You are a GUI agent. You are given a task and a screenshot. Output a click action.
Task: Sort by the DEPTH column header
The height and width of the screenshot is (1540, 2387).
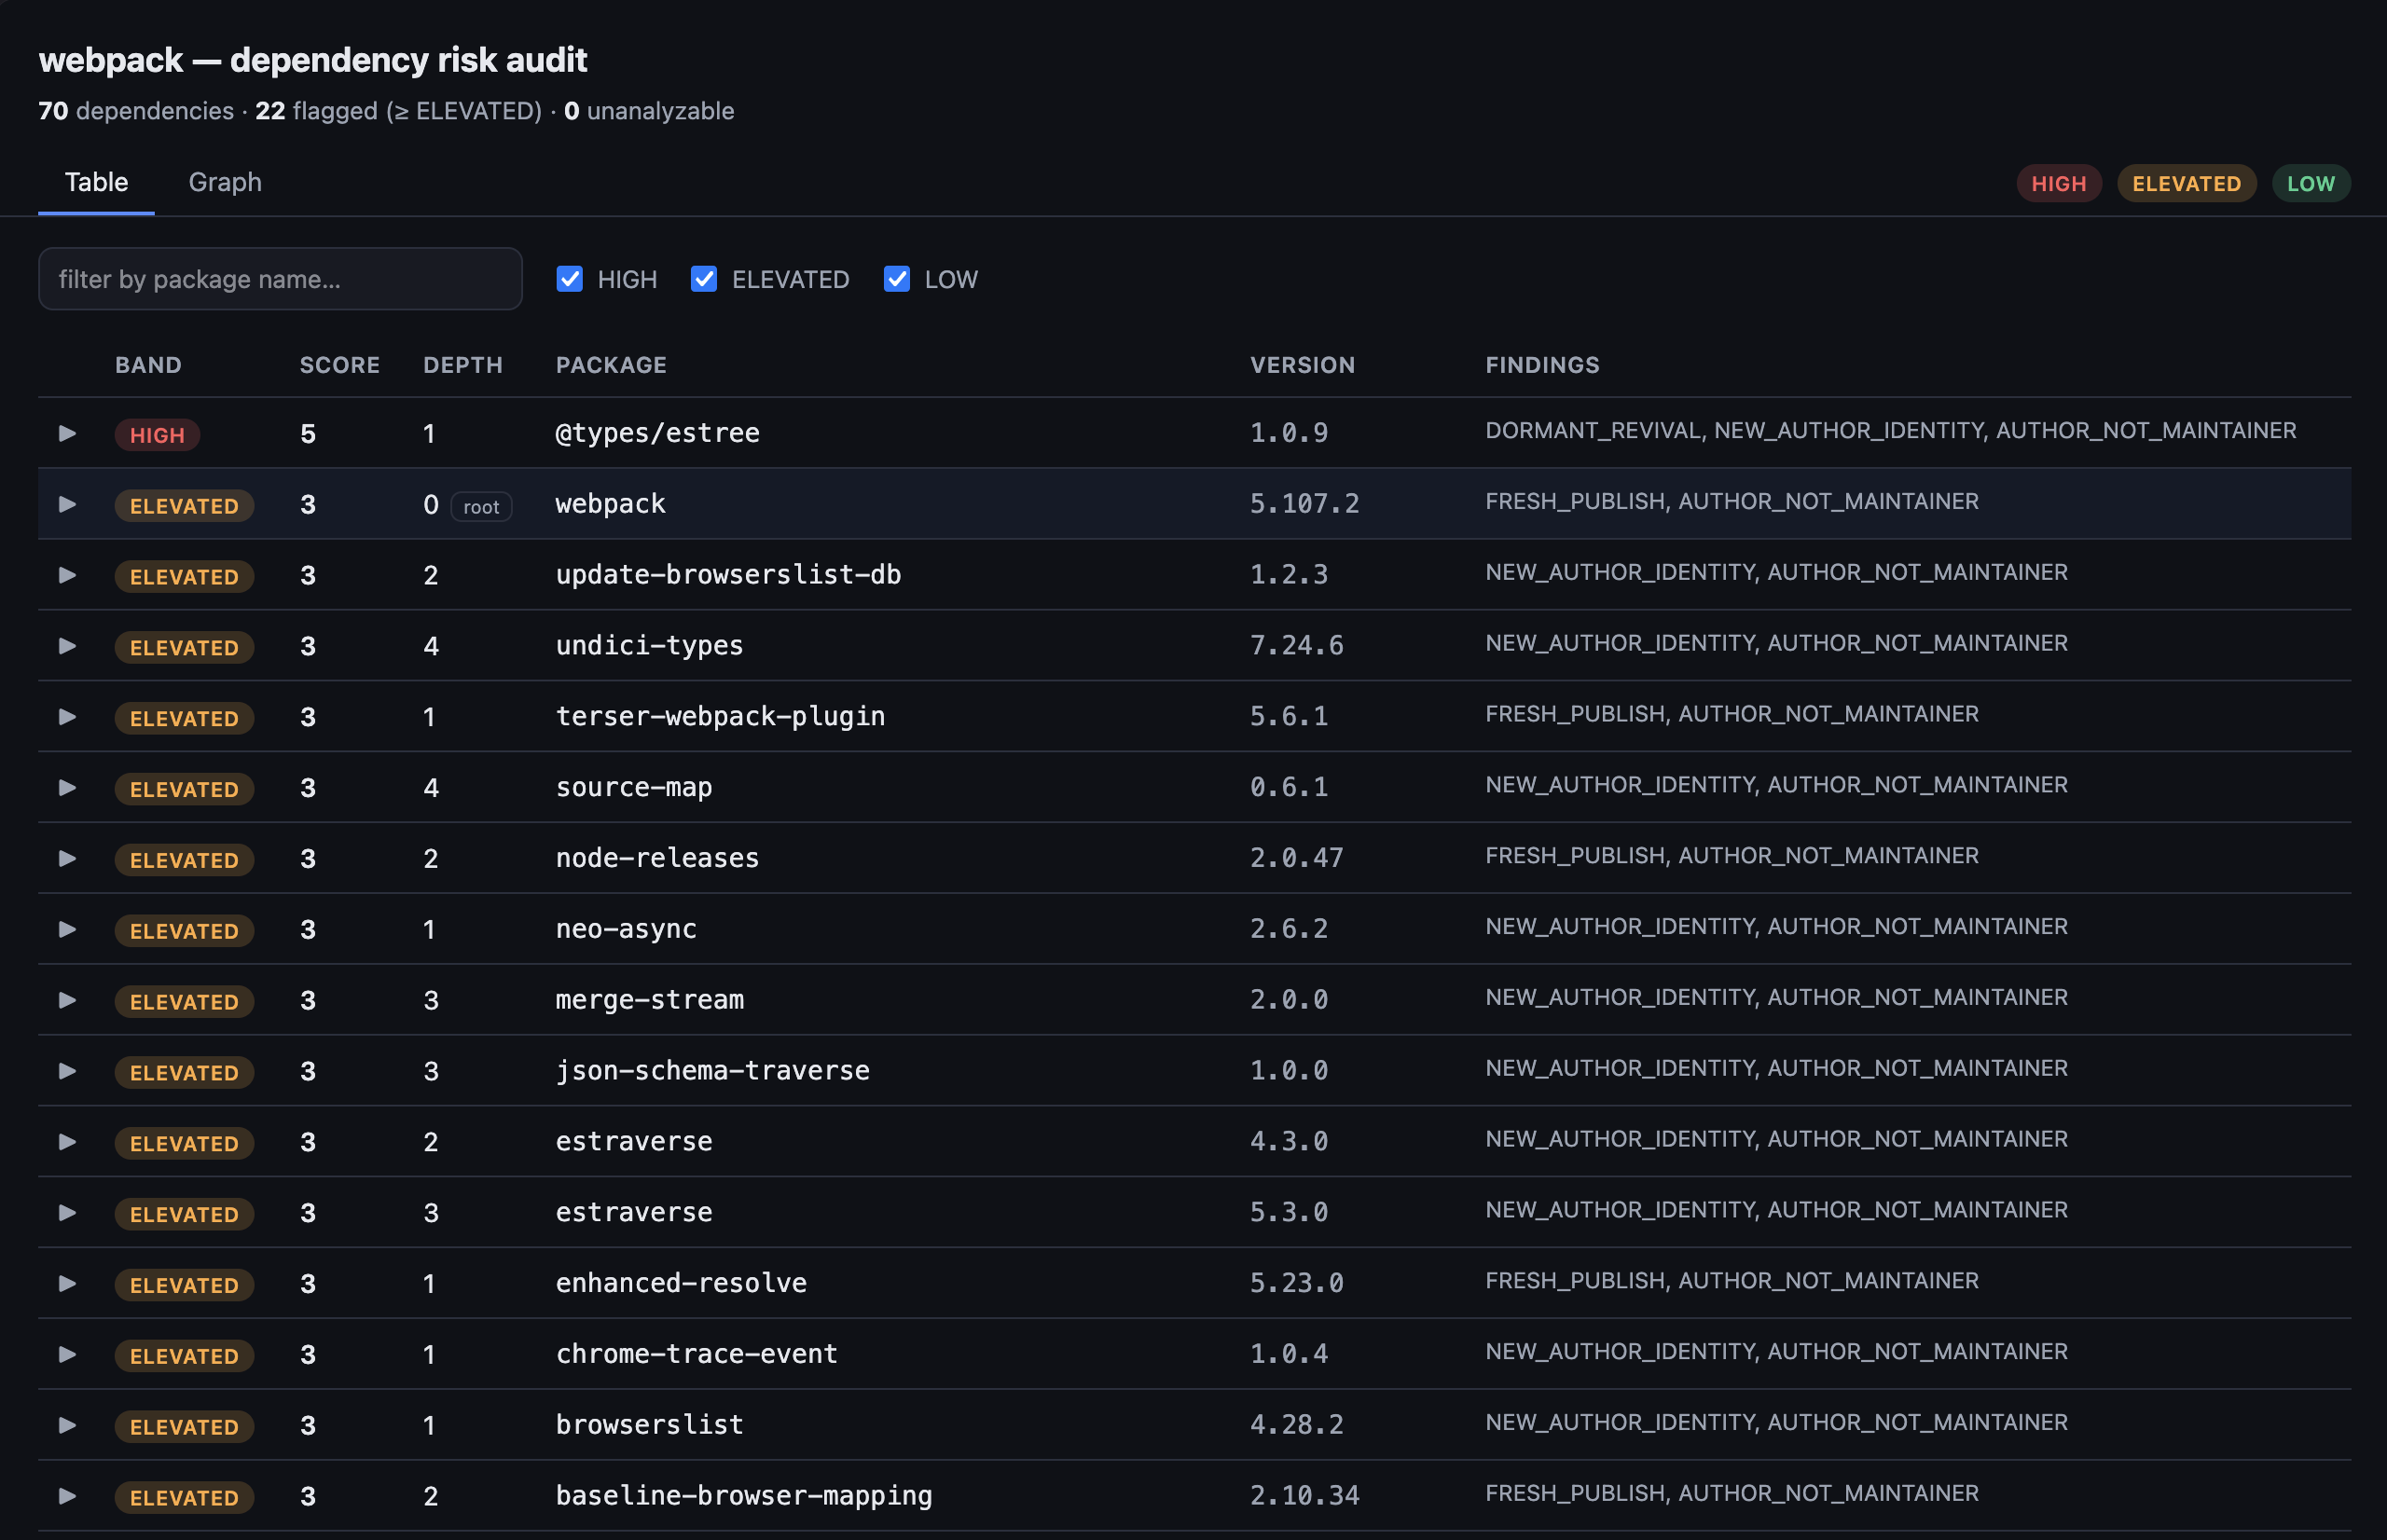click(x=463, y=365)
